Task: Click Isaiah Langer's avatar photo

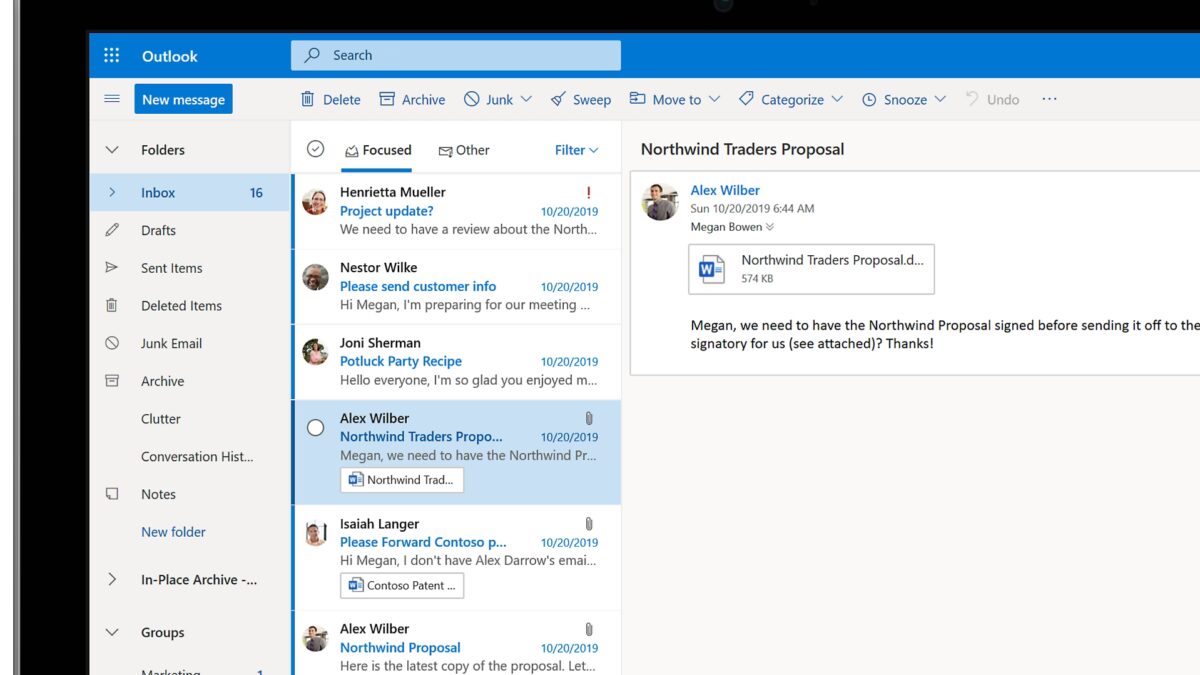Action: 315,534
